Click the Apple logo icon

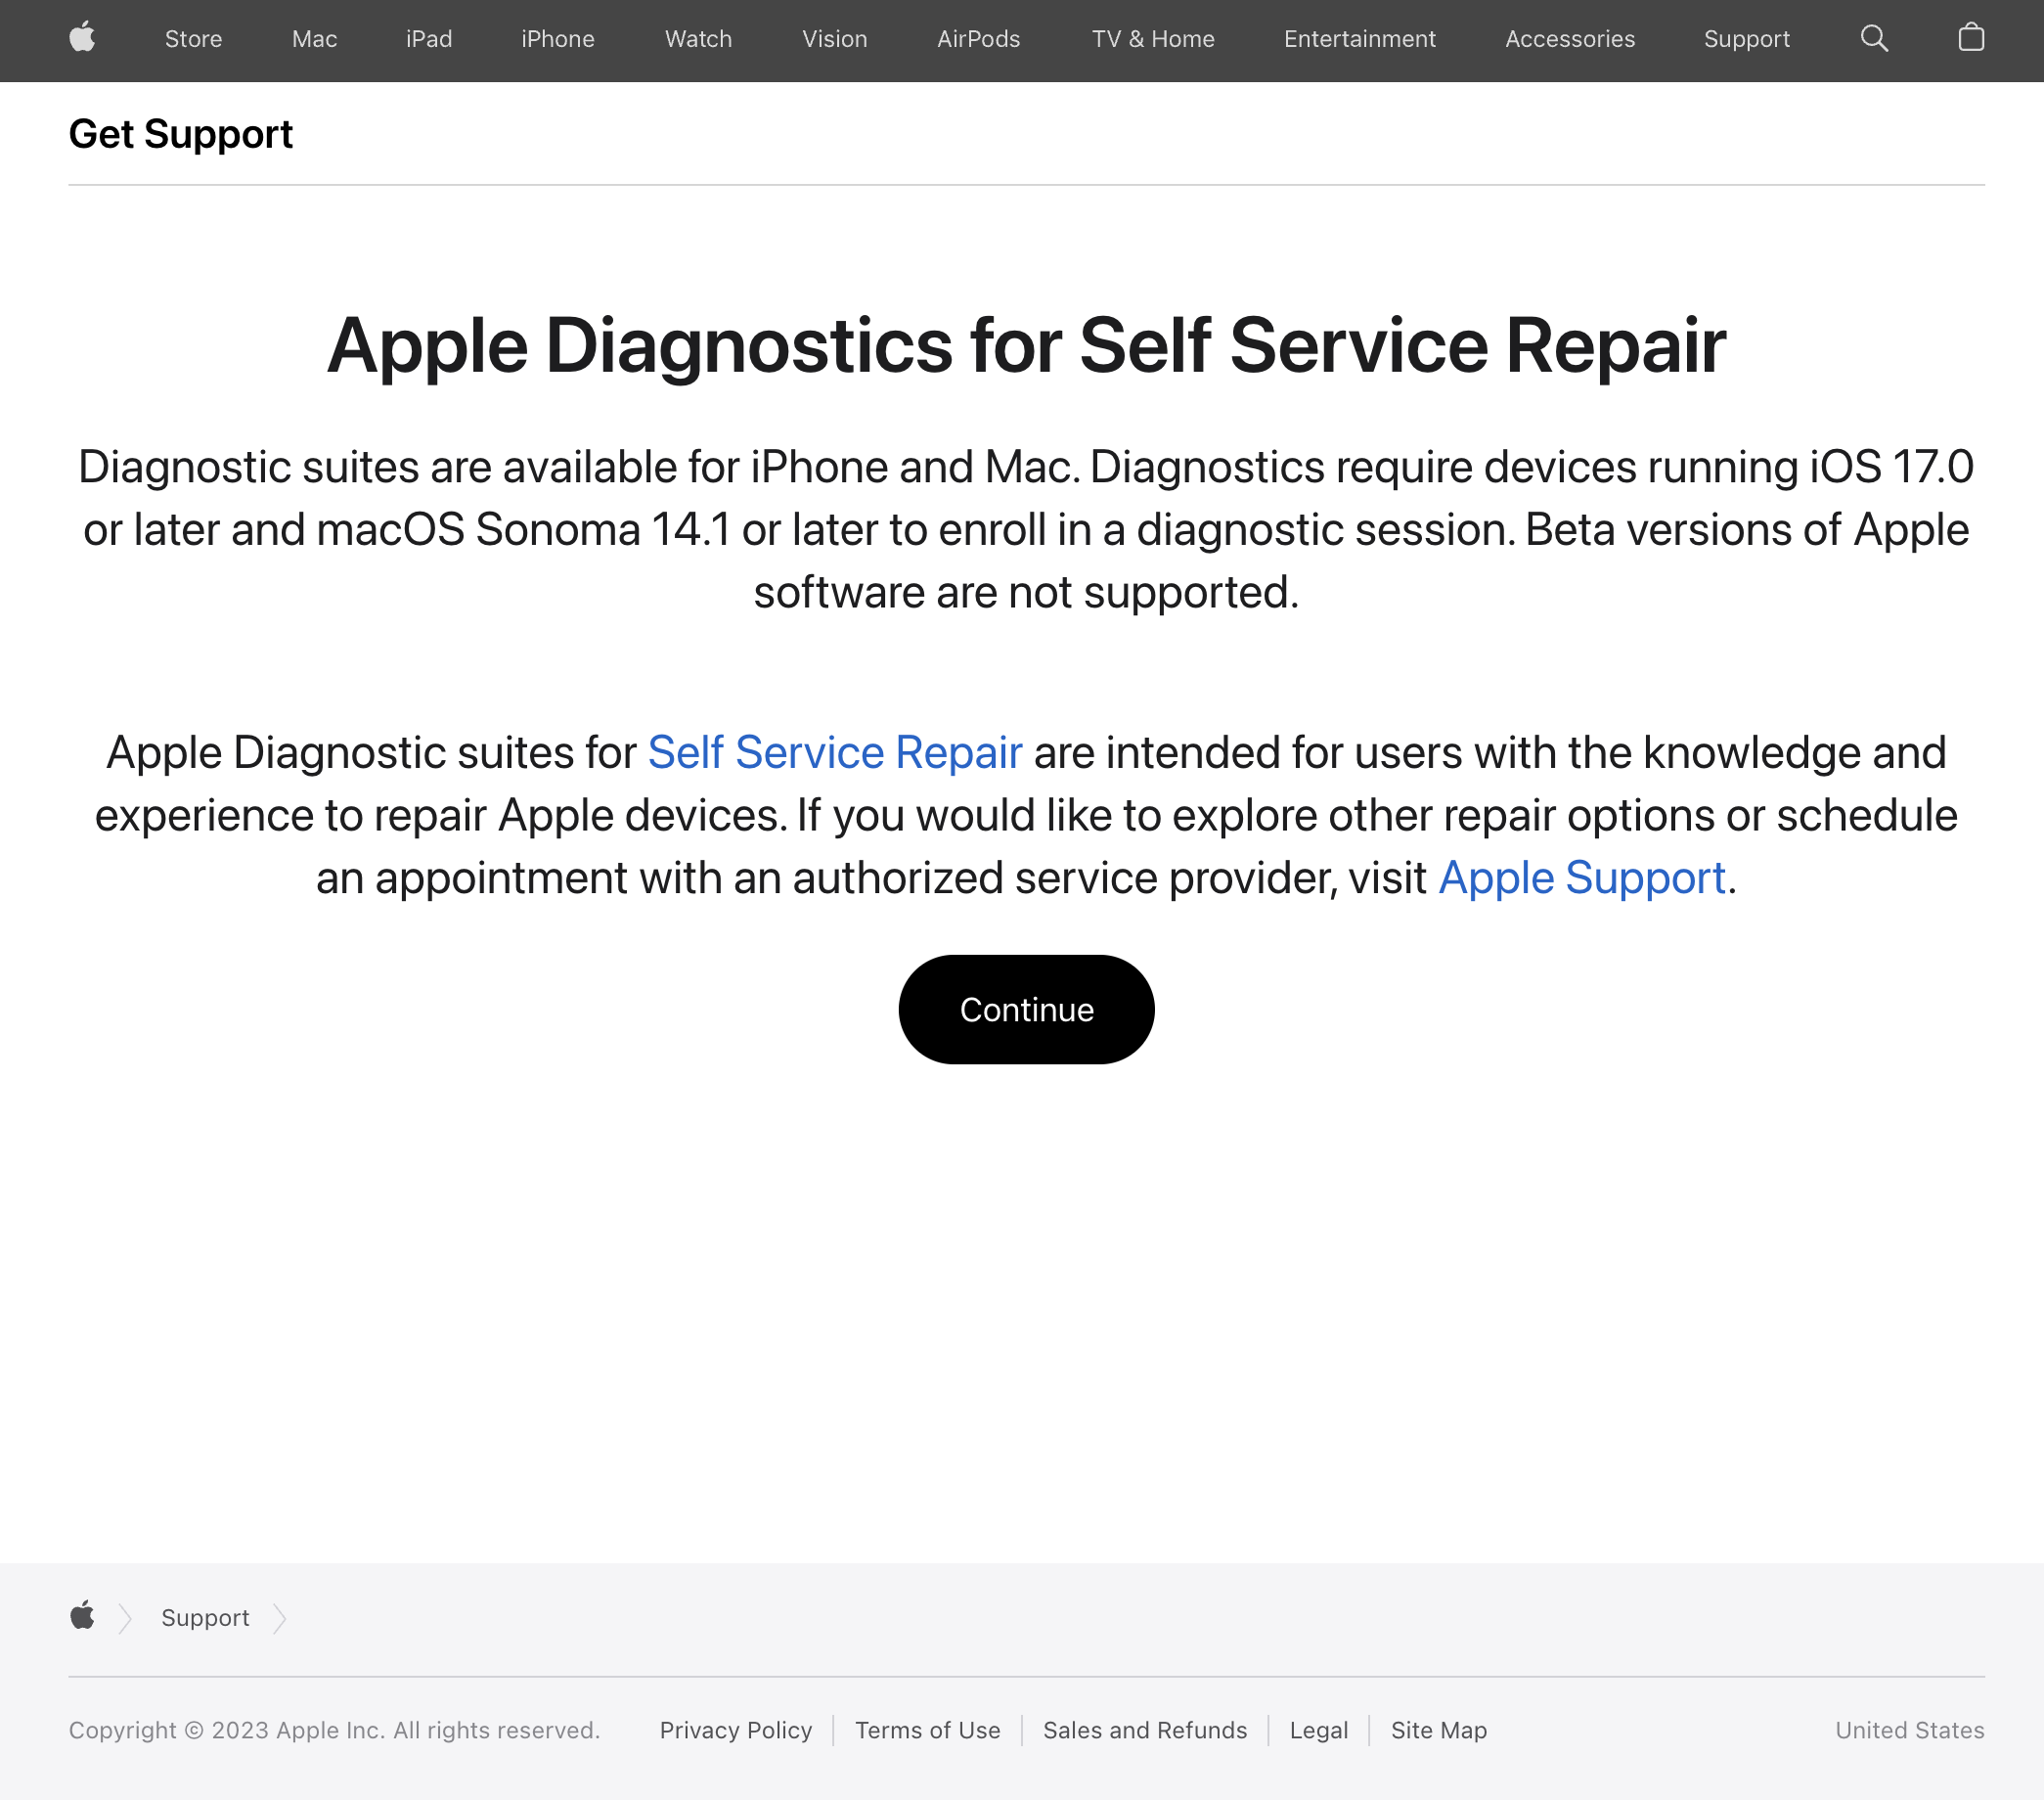[x=82, y=38]
